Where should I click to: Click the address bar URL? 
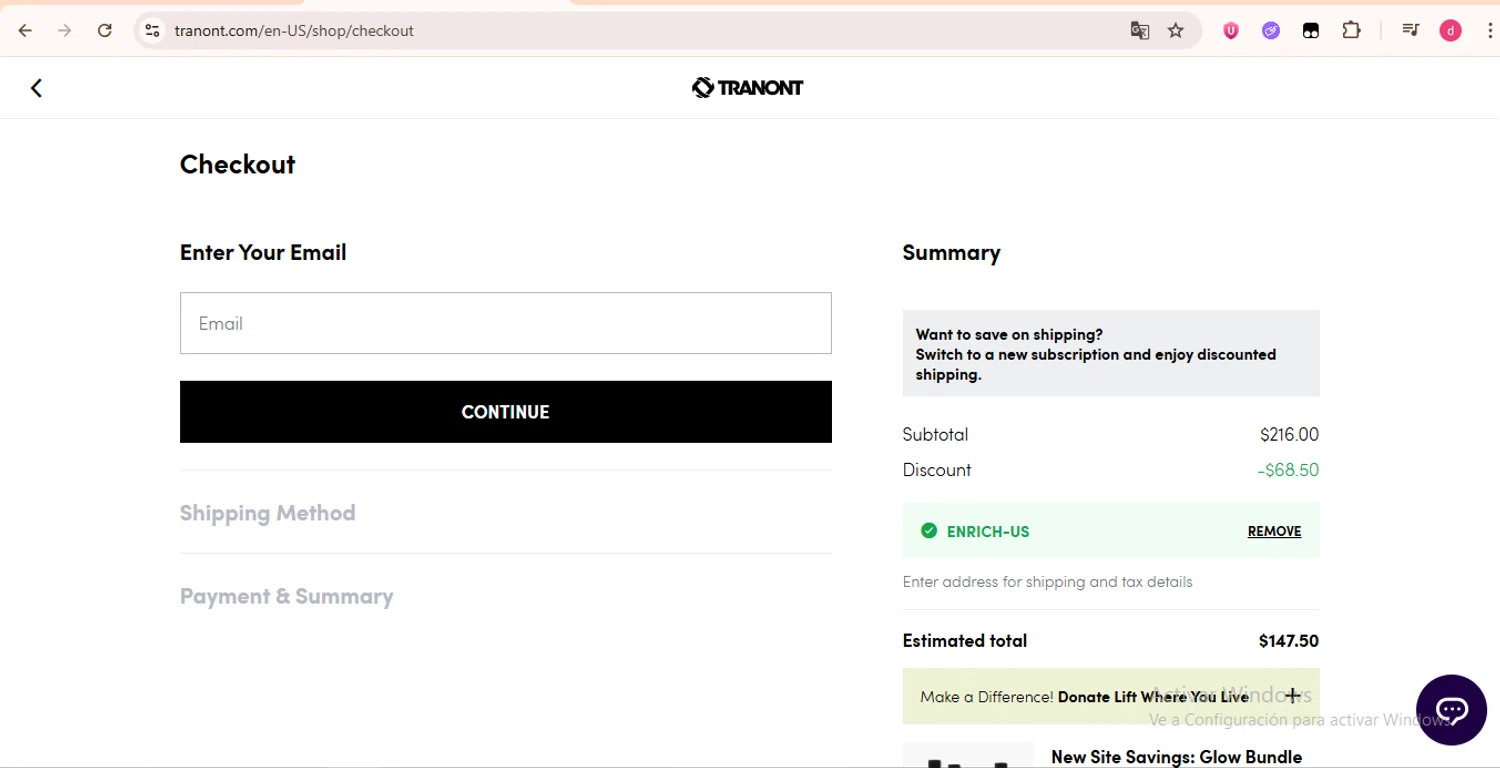[294, 30]
